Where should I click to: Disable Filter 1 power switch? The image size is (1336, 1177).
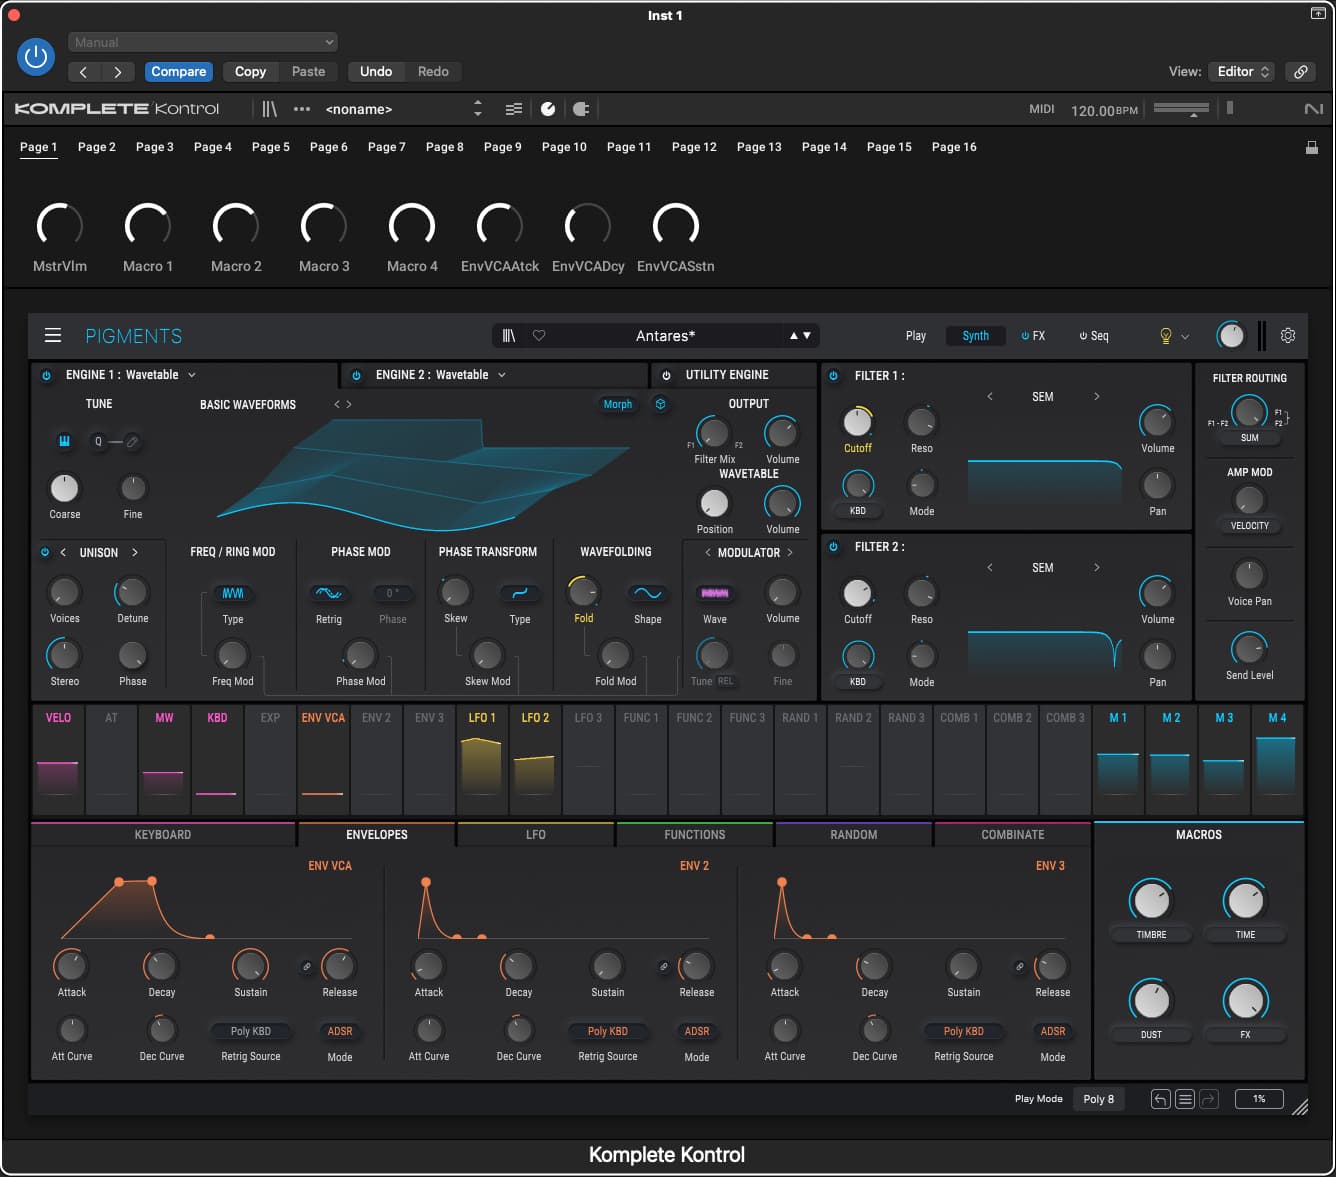[x=834, y=376]
